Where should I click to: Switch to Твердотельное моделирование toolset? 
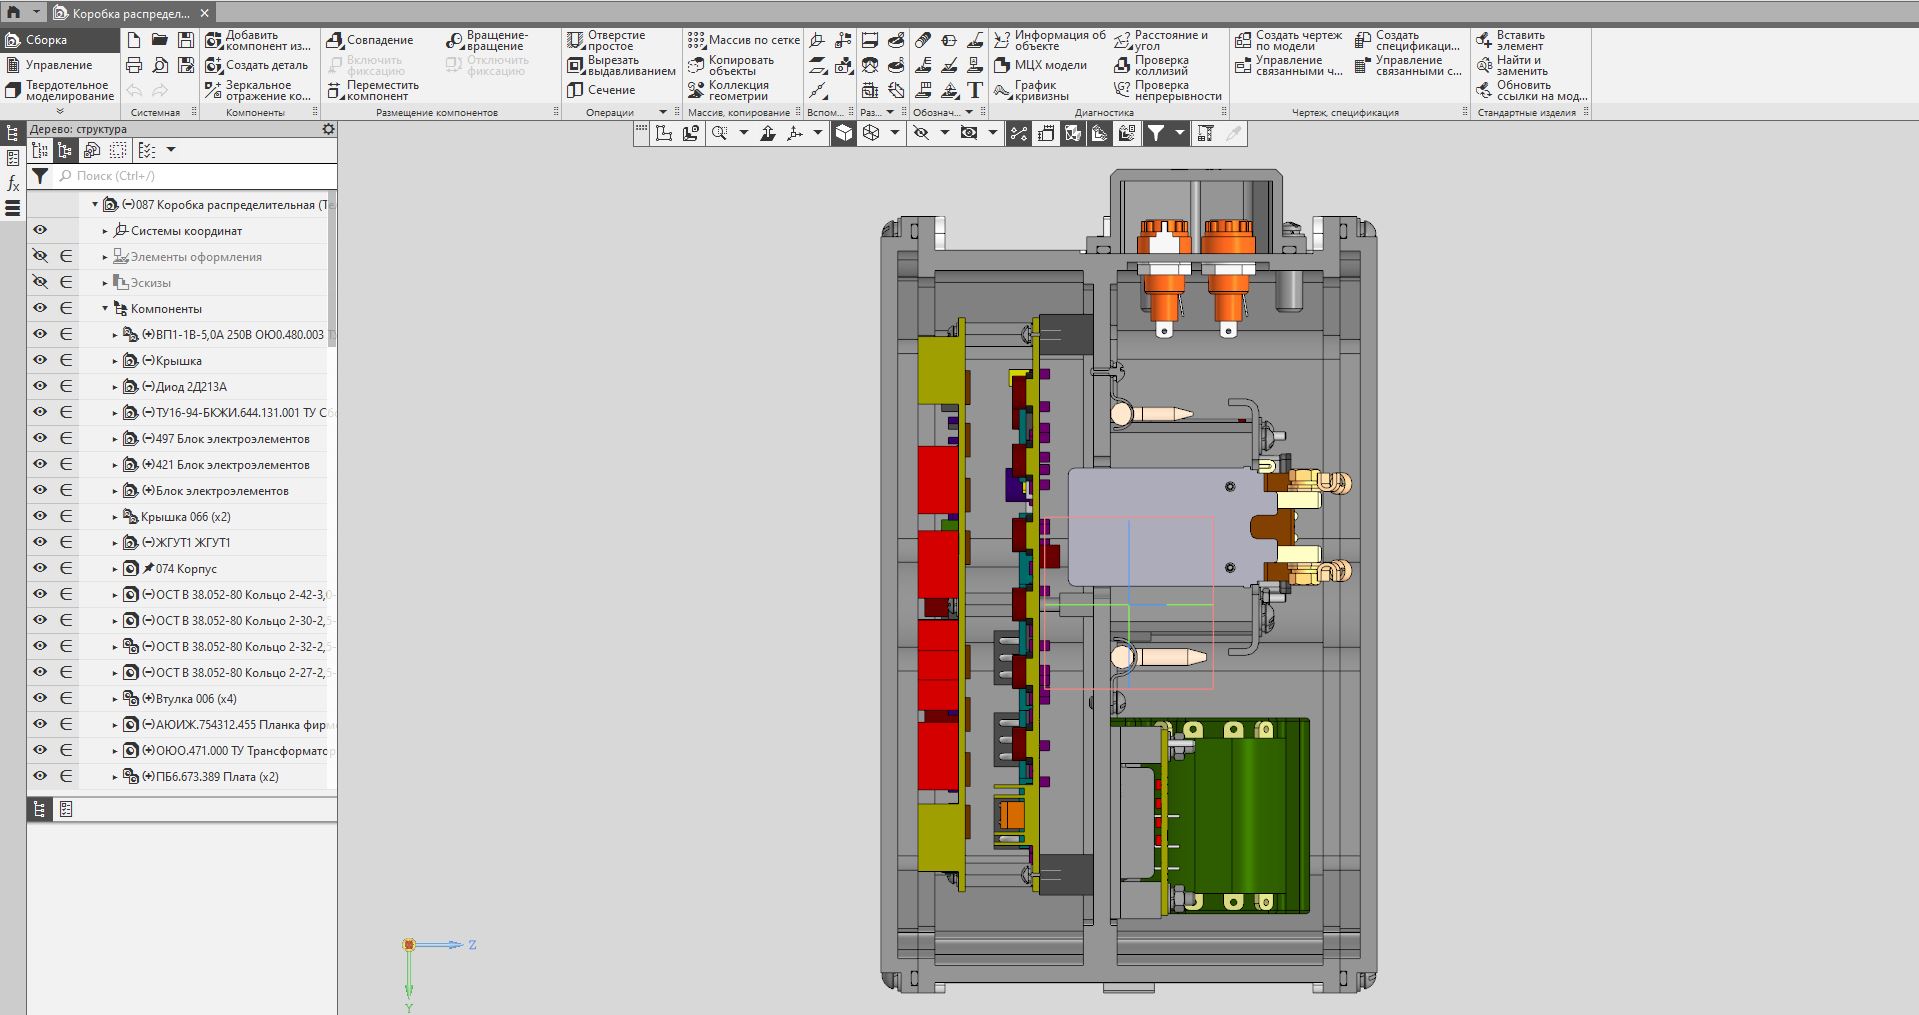60,90
